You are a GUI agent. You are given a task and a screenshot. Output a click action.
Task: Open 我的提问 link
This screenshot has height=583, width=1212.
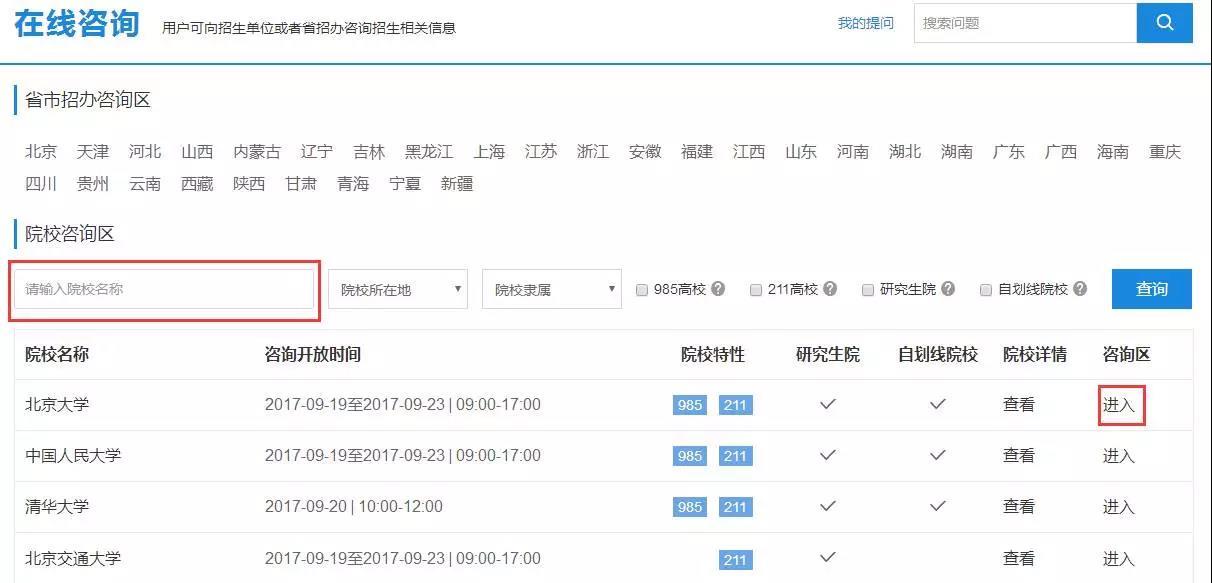[866, 23]
